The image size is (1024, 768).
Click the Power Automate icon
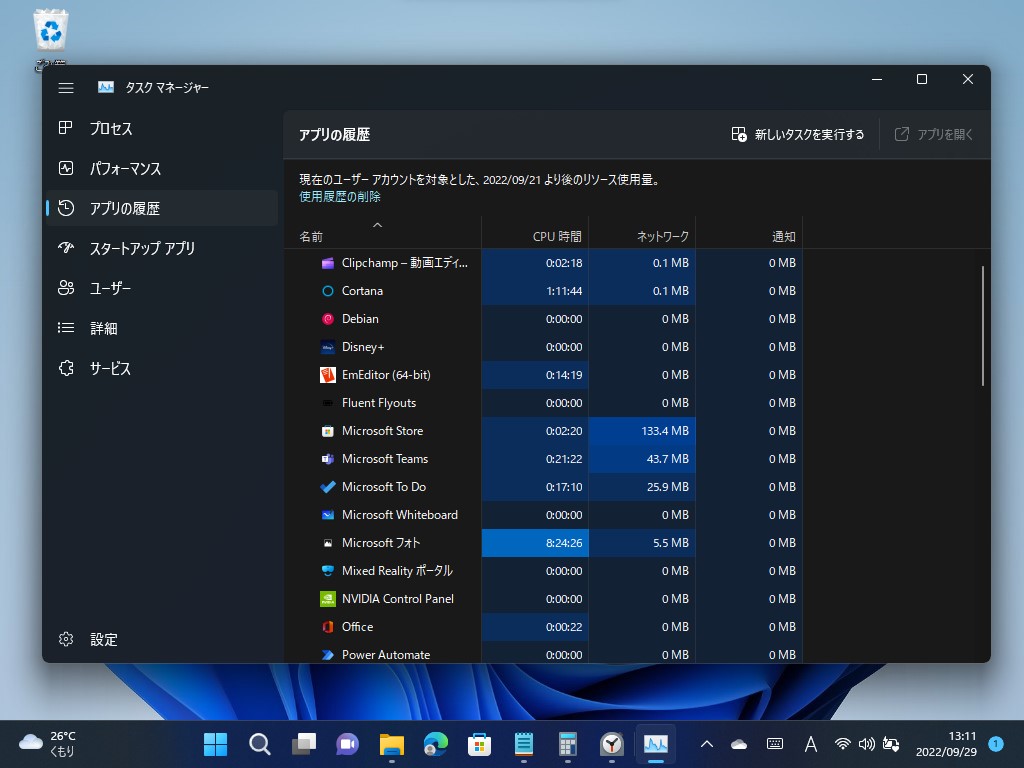tap(328, 655)
